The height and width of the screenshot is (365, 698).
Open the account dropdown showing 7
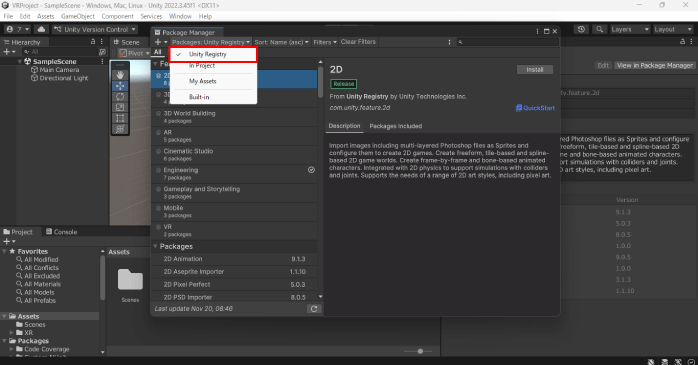point(18,29)
